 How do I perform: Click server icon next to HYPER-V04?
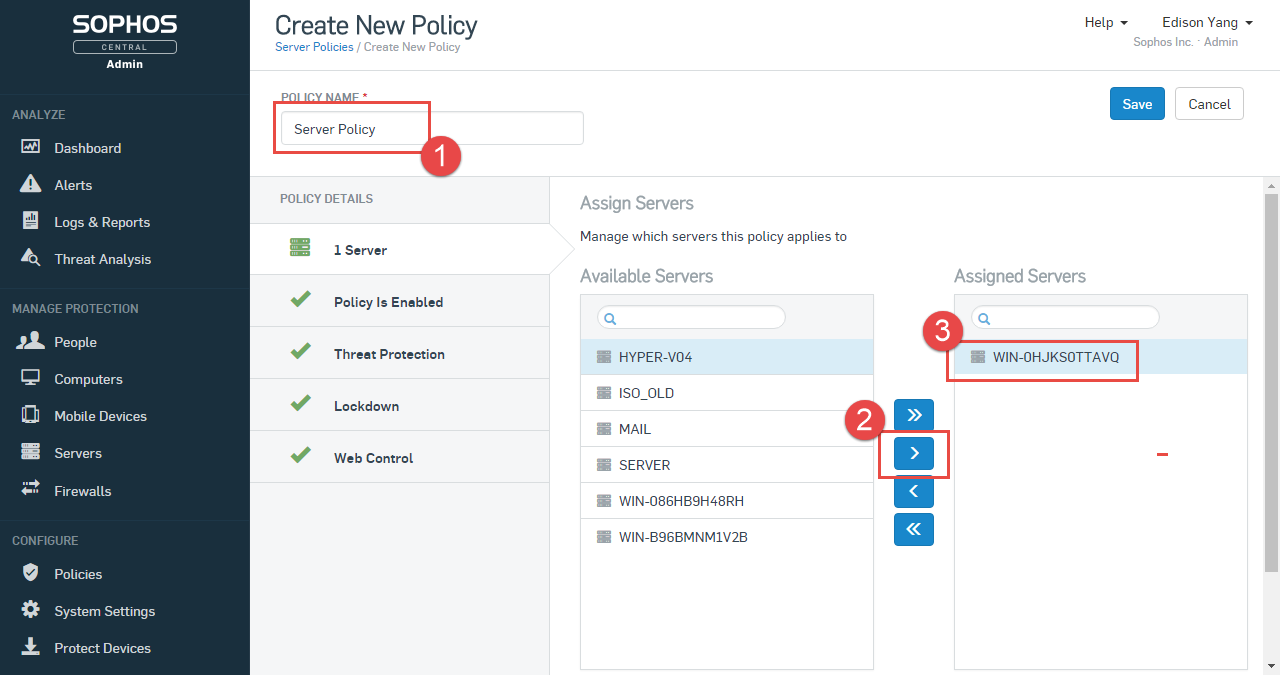(x=603, y=357)
